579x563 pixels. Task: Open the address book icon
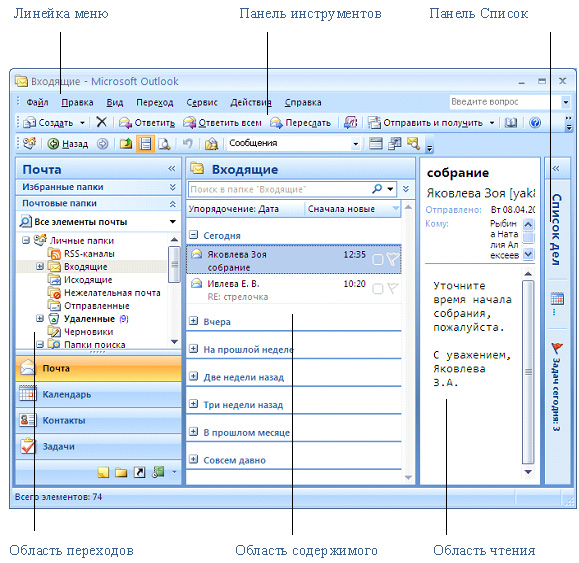click(x=511, y=123)
